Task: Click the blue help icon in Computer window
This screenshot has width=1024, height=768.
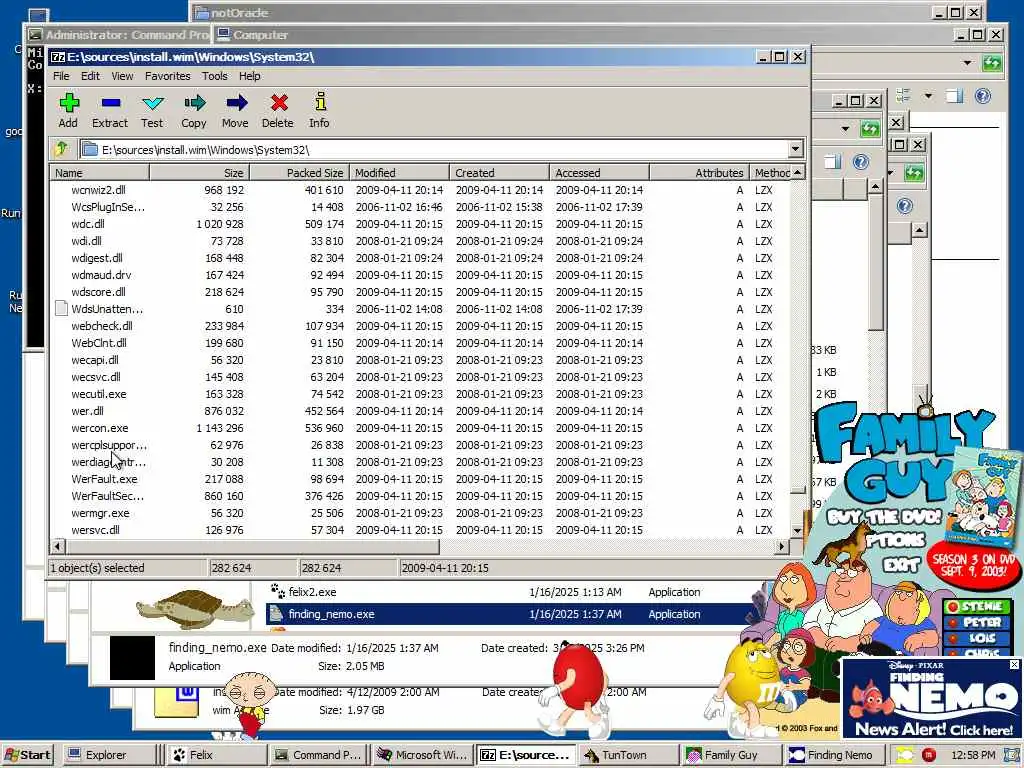Action: [x=982, y=97]
